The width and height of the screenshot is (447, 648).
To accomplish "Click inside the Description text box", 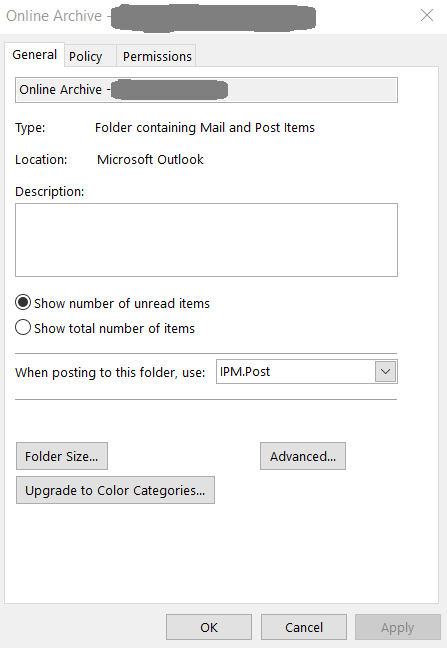I will click(x=206, y=240).
